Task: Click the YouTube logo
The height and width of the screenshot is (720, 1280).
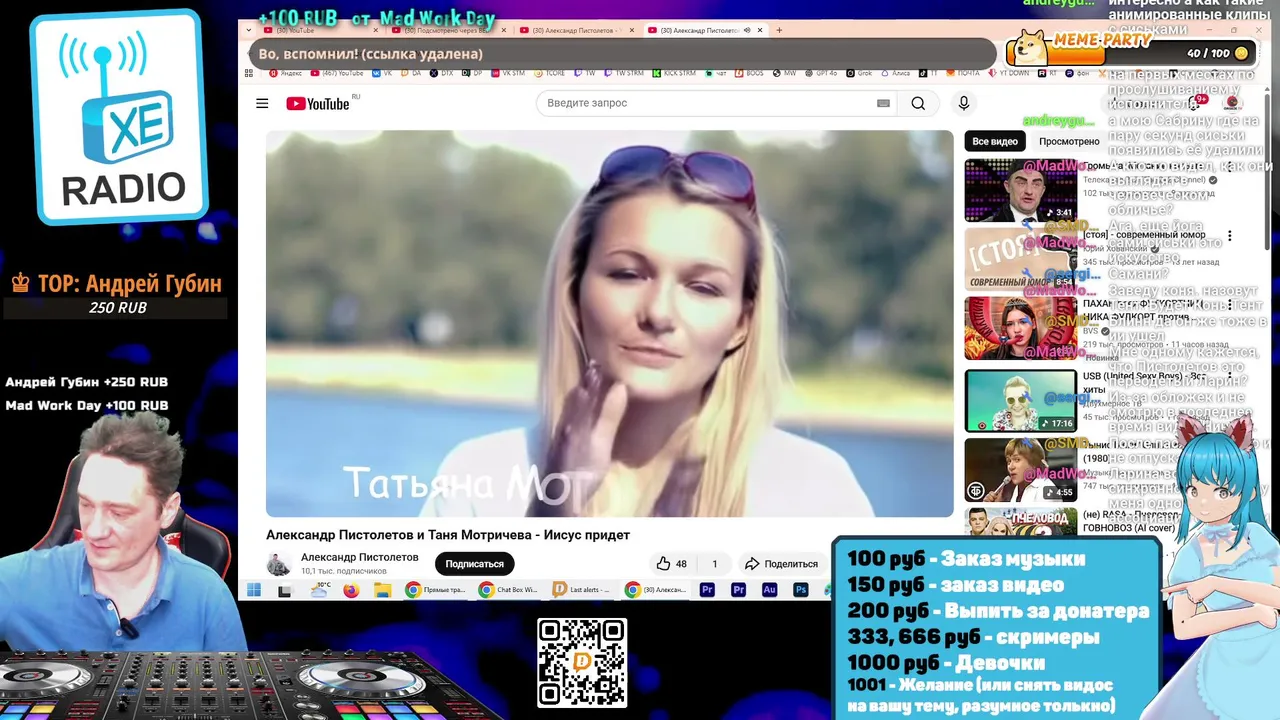Action: click(318, 104)
